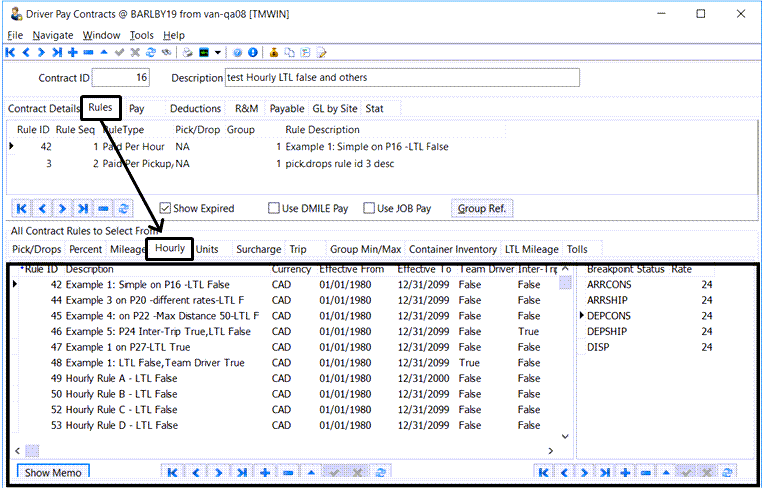Viewport: 762px width, 490px height.
Task: Jump to first record in top toolbar
Action: click(x=11, y=52)
